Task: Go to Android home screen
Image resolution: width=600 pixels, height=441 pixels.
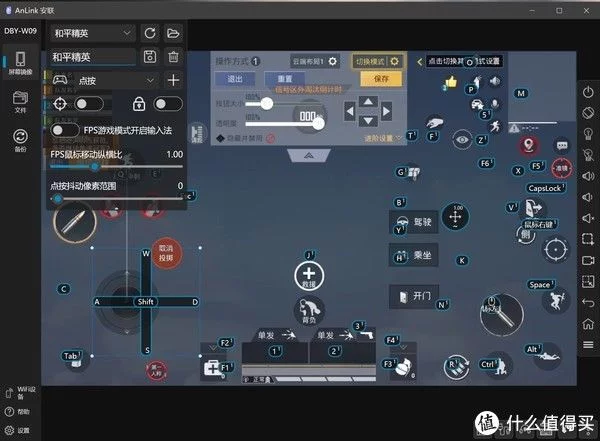Action: click(x=588, y=324)
